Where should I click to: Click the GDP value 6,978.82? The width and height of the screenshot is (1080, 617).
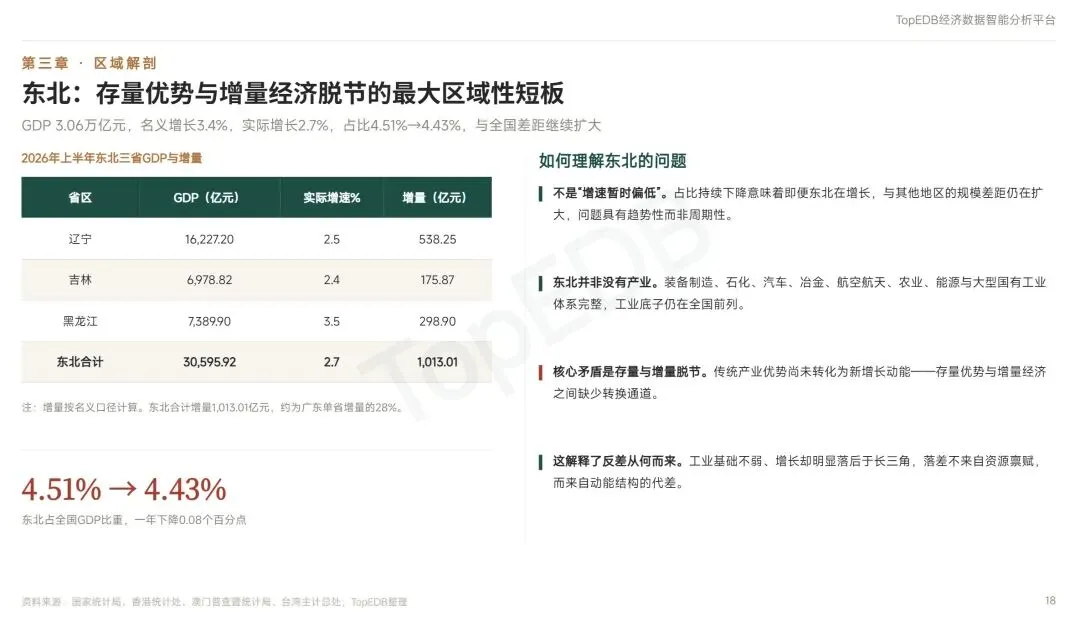(209, 280)
